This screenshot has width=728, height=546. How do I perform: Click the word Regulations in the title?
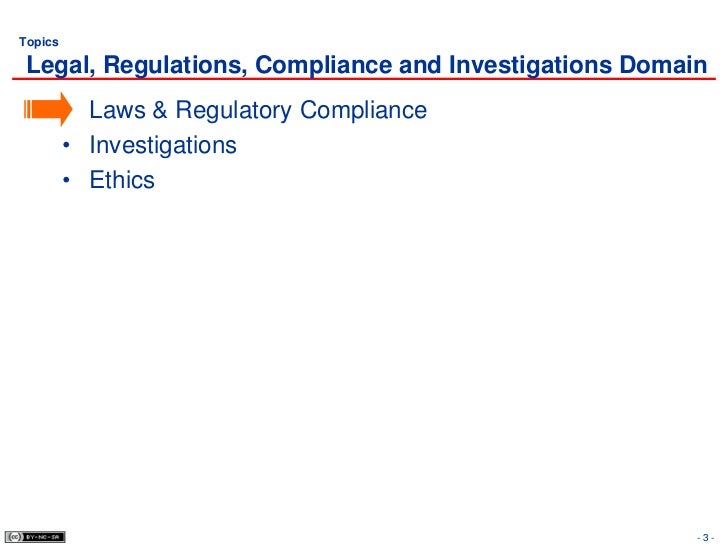point(175,65)
